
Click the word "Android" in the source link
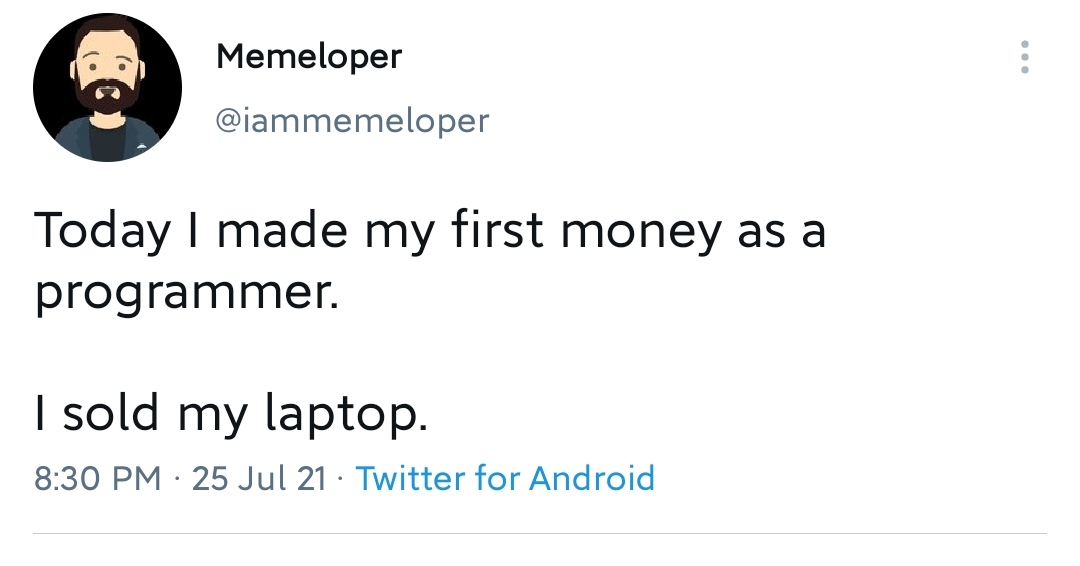click(x=591, y=478)
